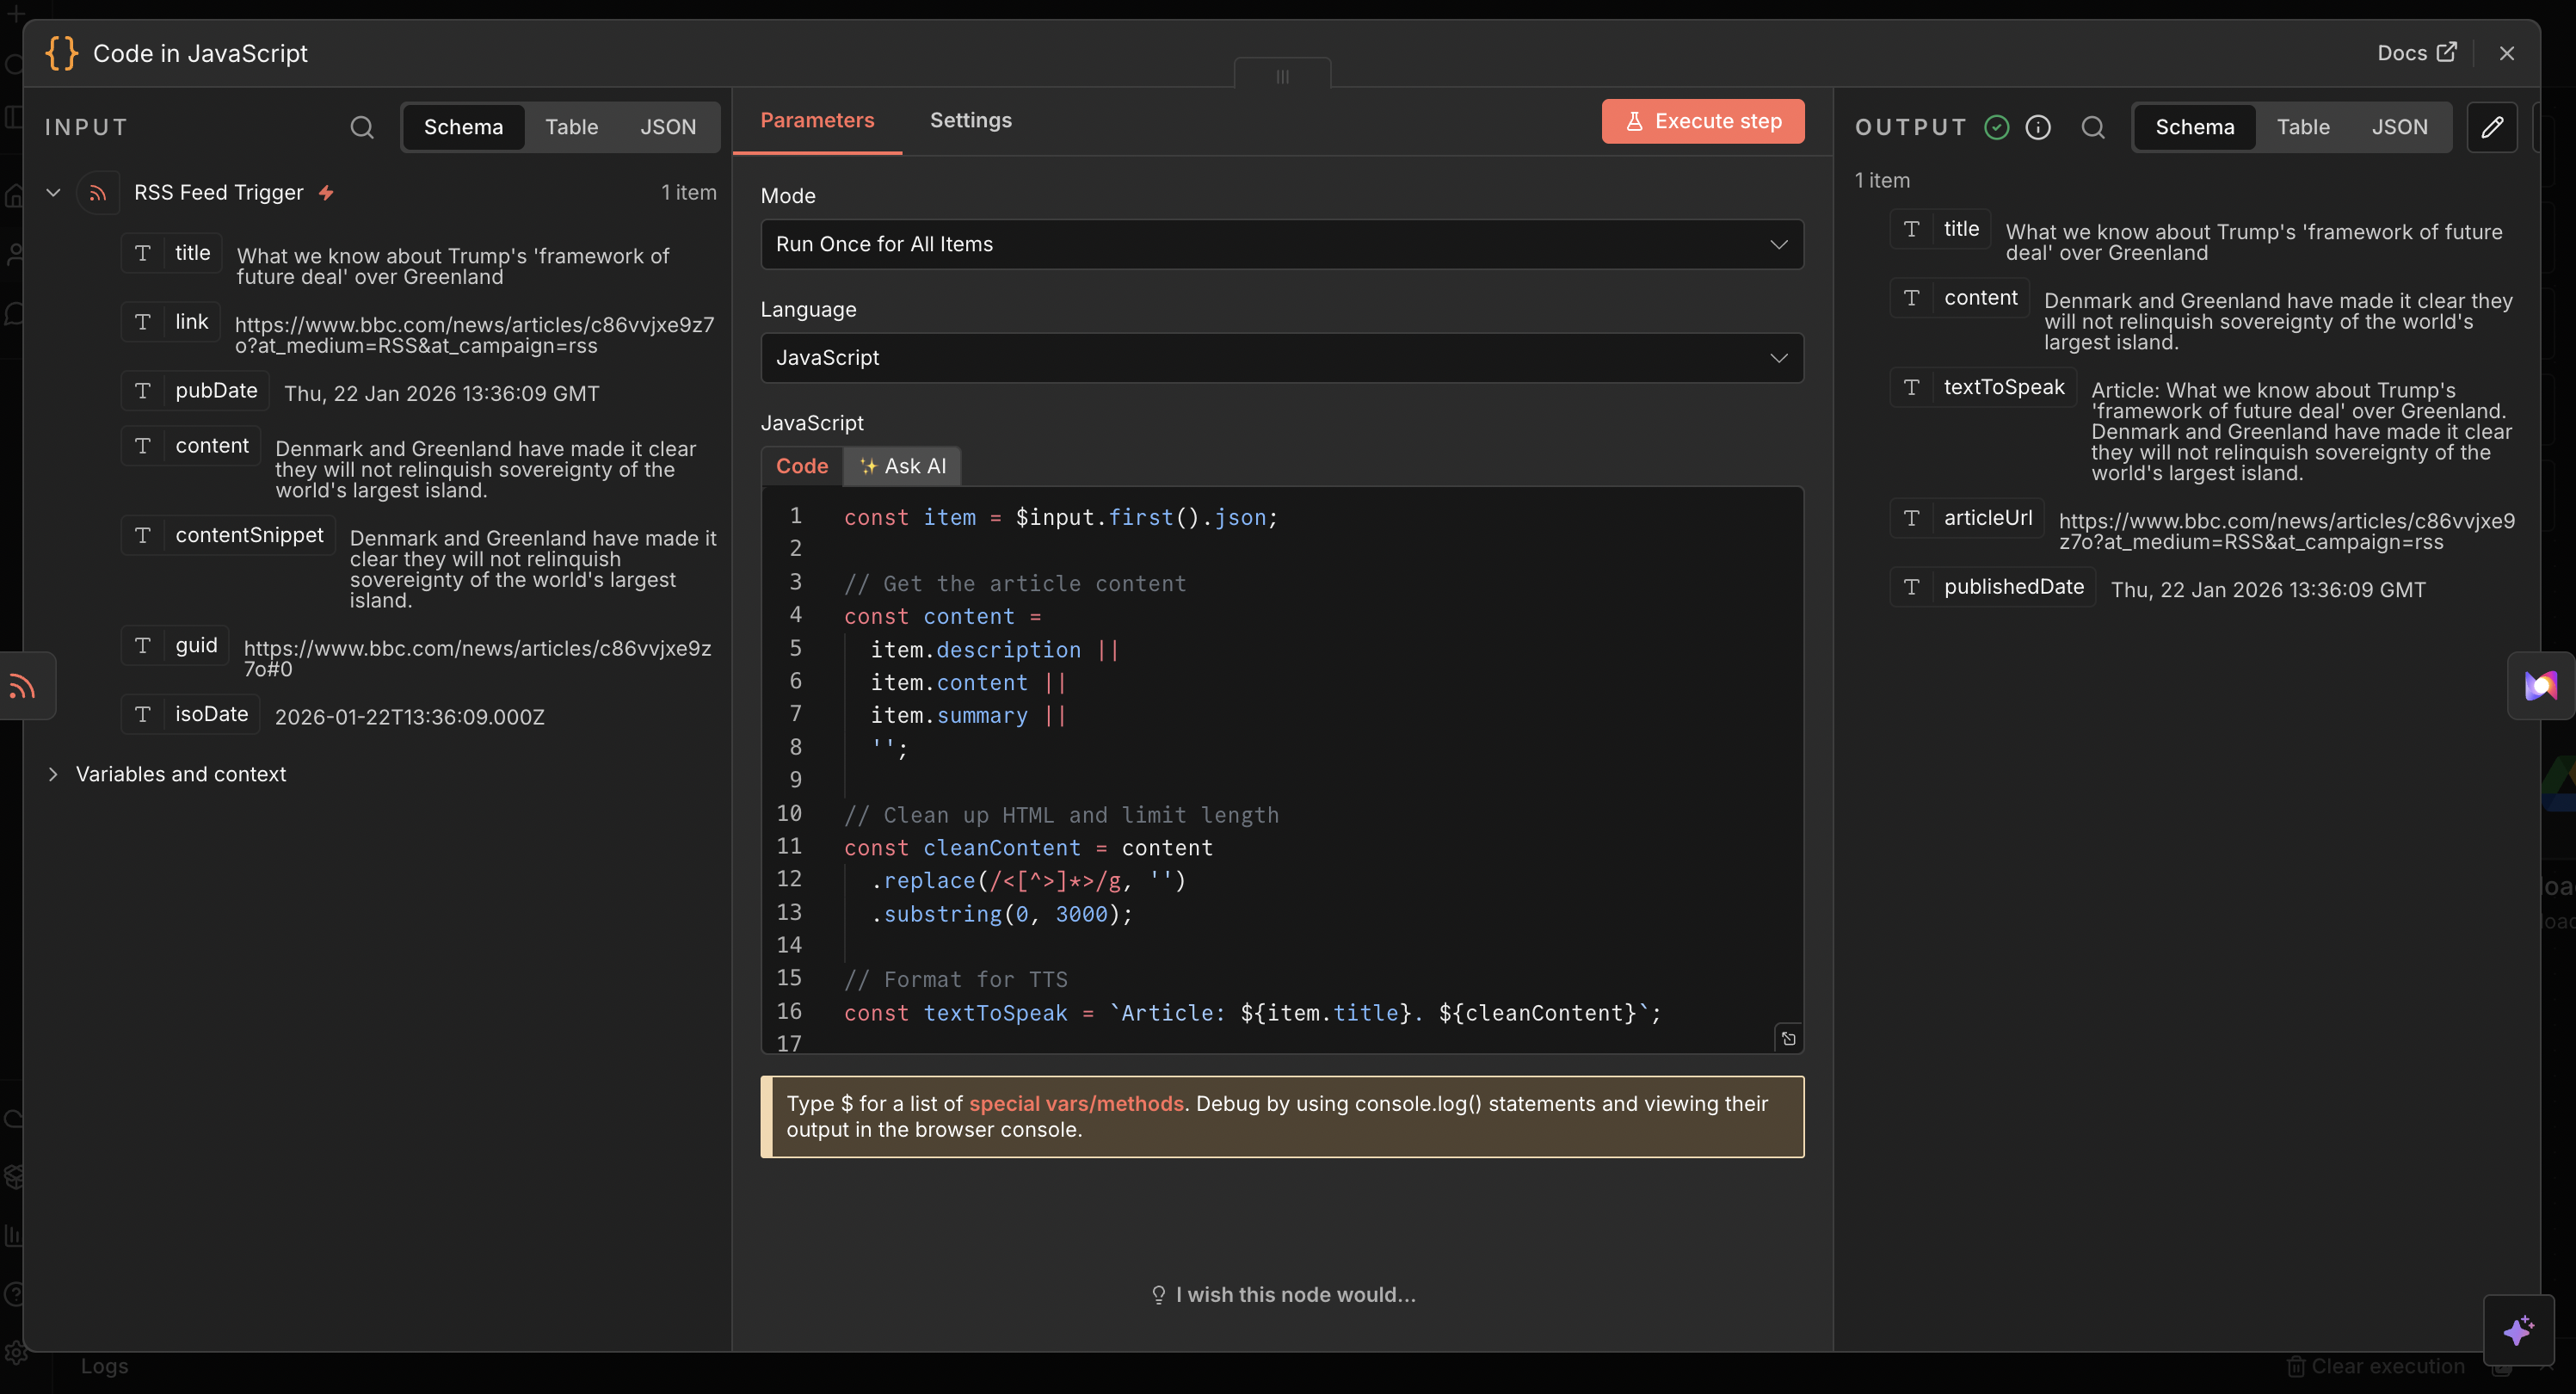2576x1394 pixels.
Task: Switch input view to Table
Action: pyautogui.click(x=571, y=127)
